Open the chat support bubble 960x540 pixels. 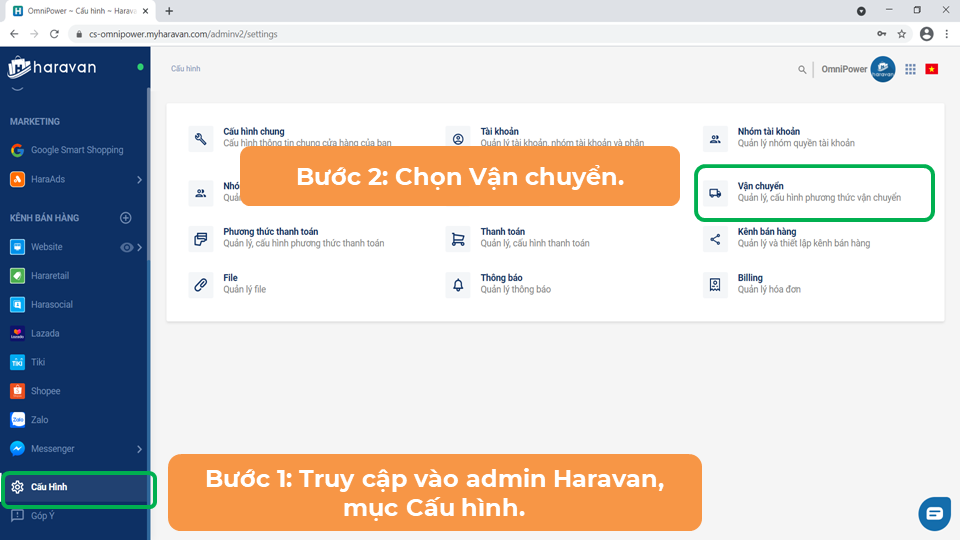coord(934,513)
